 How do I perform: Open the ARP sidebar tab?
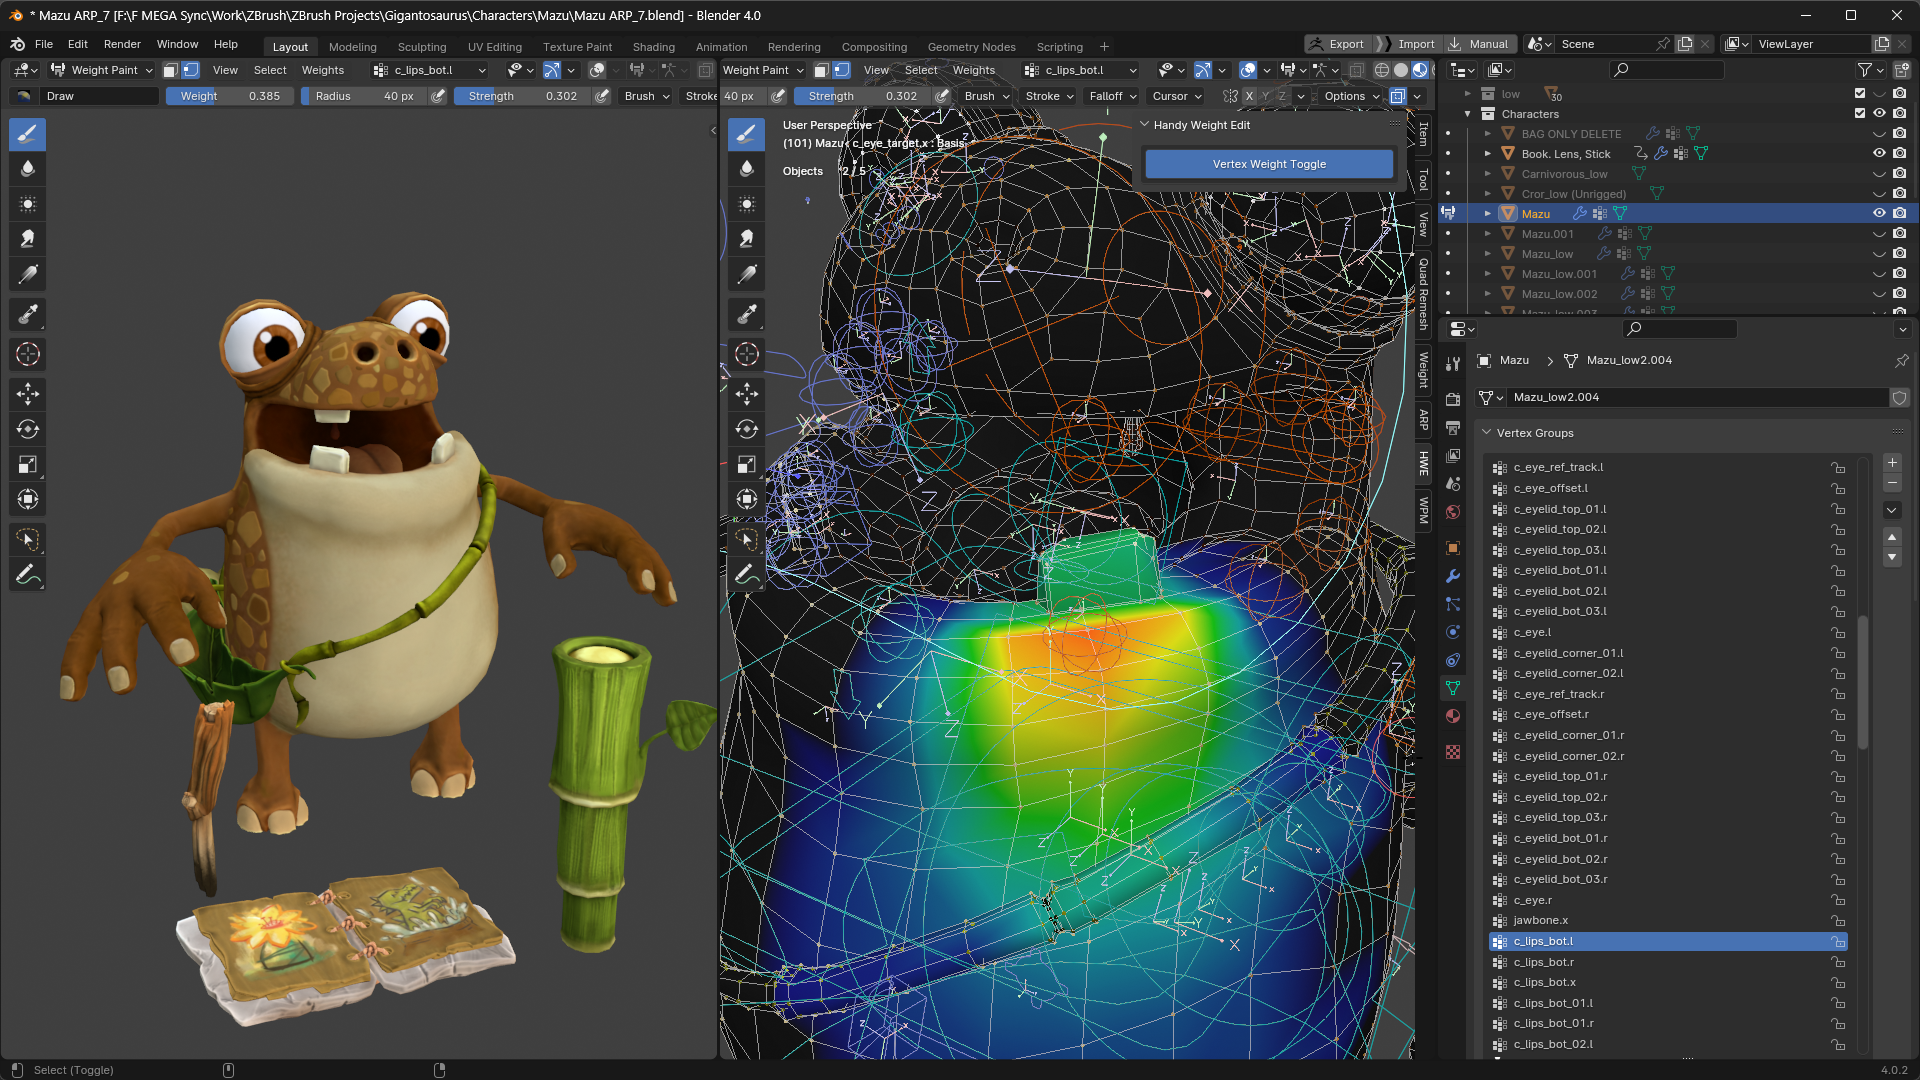point(1424,420)
